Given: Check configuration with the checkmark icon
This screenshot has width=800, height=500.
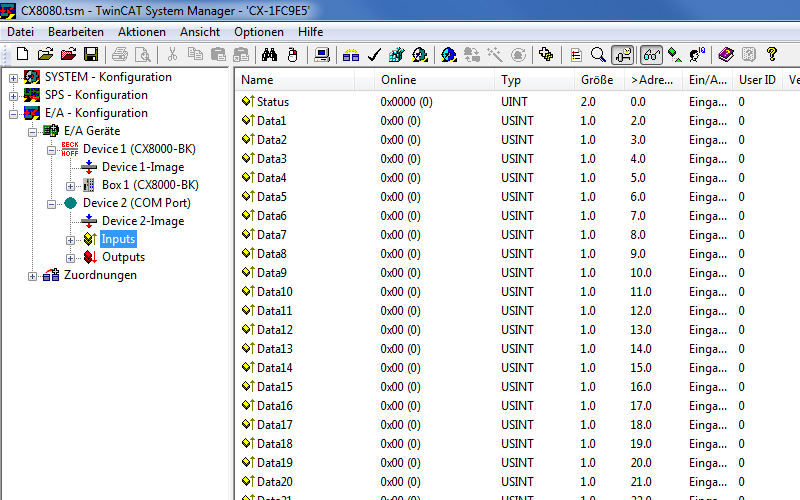Looking at the screenshot, I should (374, 54).
